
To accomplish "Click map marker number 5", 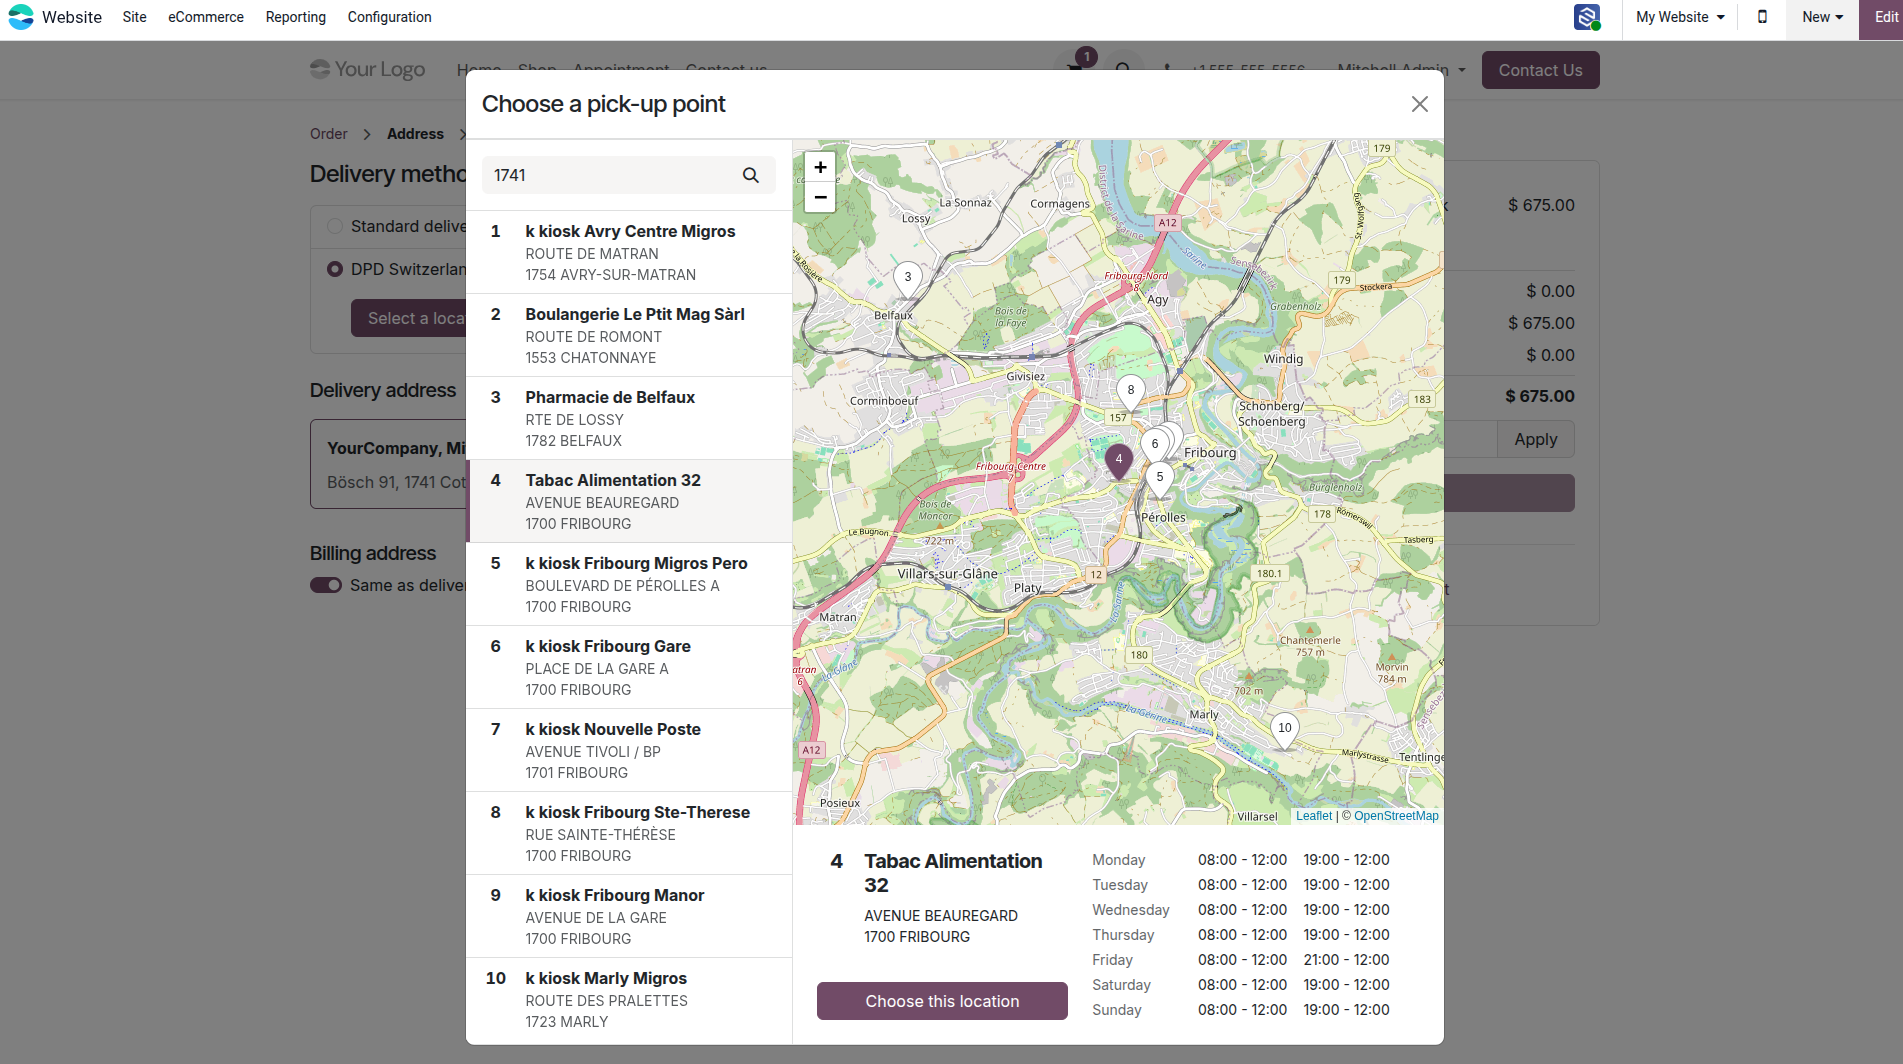I will click(1160, 479).
